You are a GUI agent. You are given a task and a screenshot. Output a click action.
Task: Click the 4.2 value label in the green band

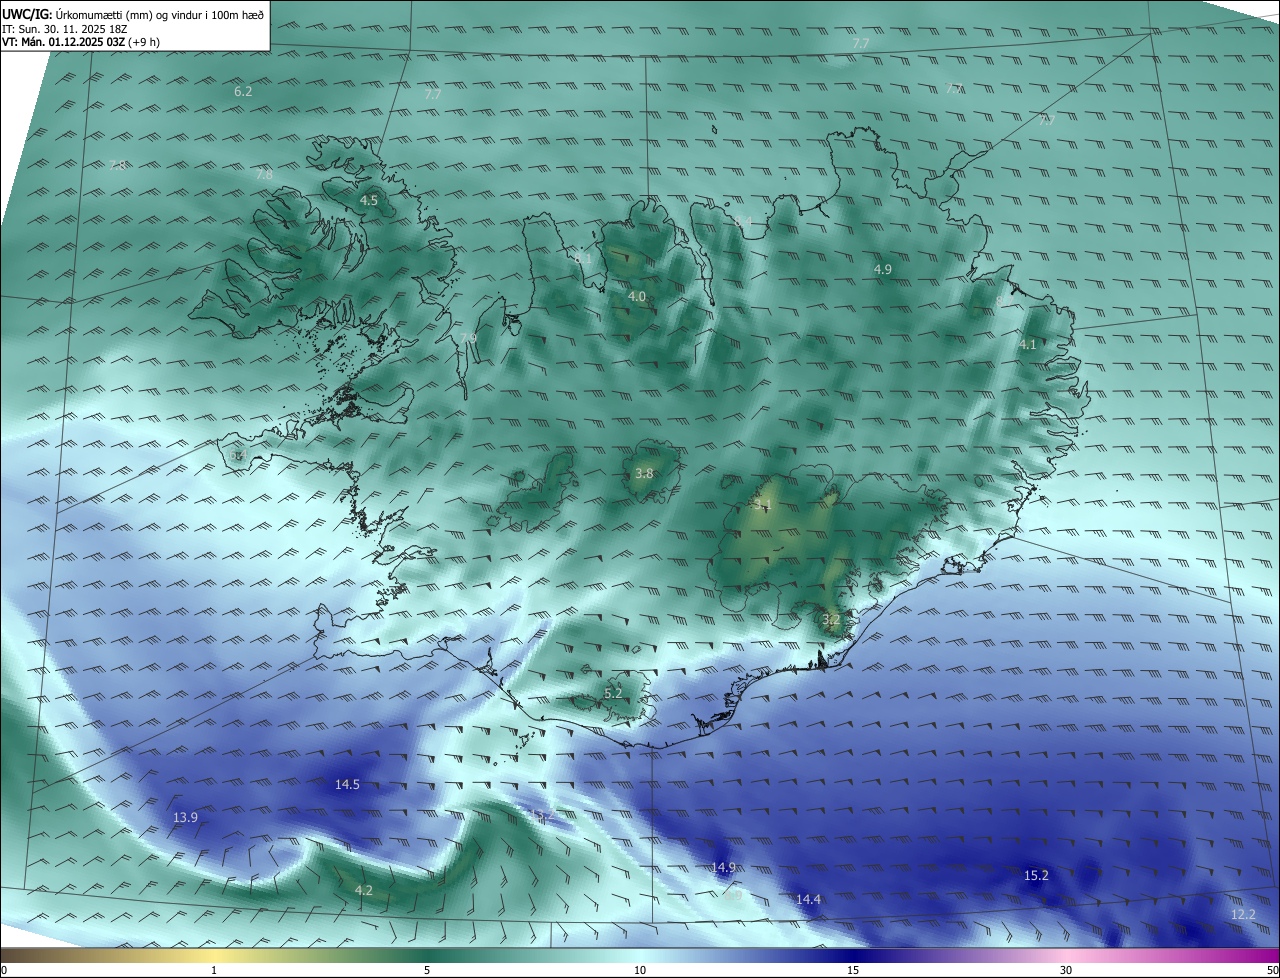pyautogui.click(x=364, y=890)
